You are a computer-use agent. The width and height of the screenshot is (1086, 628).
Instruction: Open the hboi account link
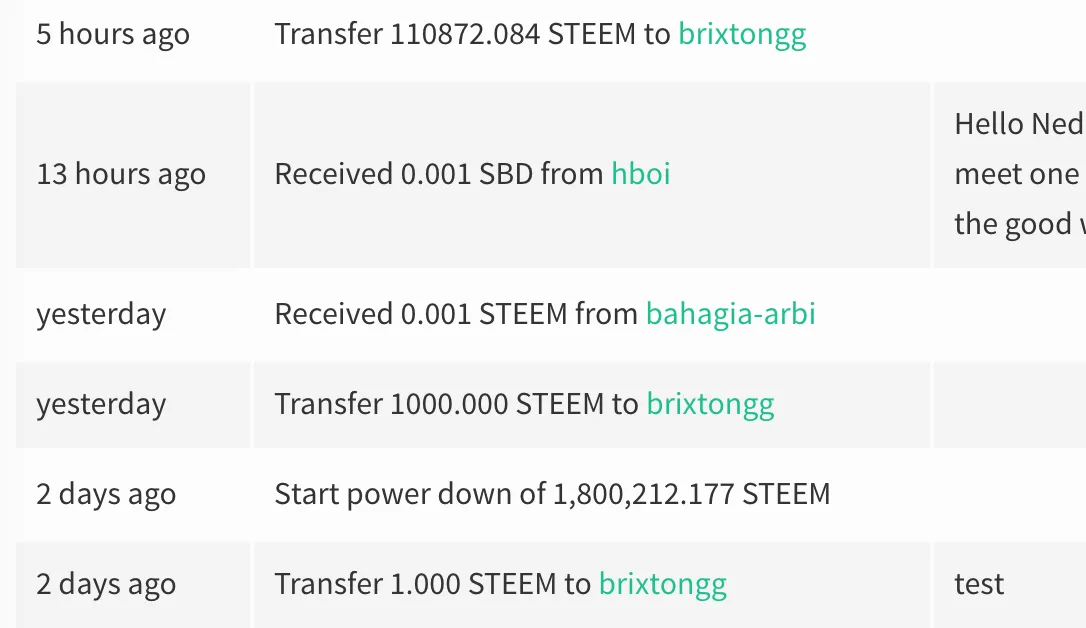coord(640,175)
